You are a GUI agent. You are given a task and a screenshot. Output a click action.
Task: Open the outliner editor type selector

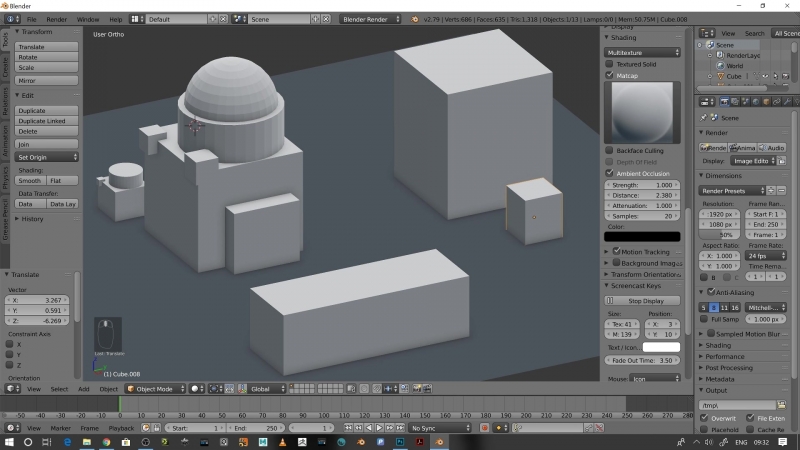[707, 33]
